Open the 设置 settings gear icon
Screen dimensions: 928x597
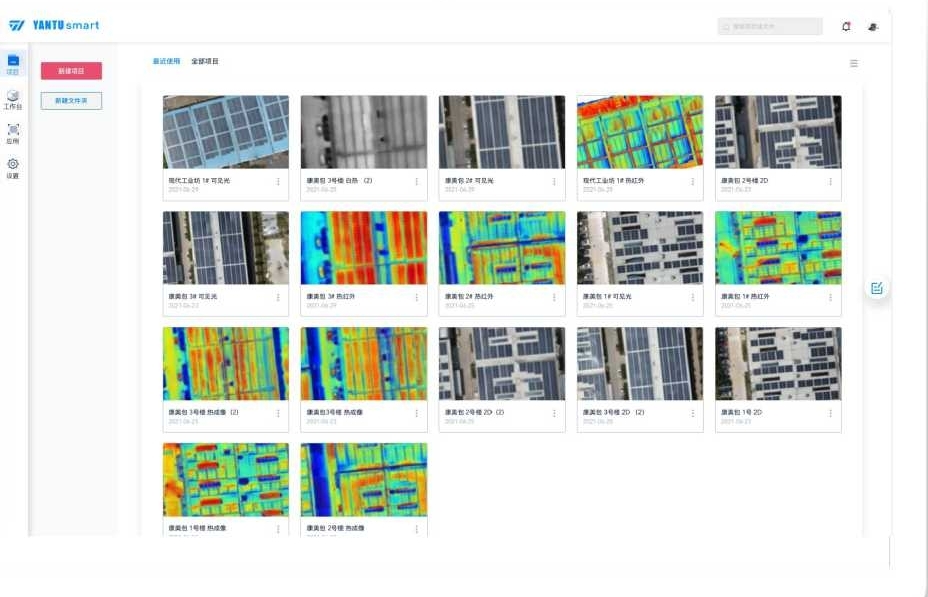[13, 167]
